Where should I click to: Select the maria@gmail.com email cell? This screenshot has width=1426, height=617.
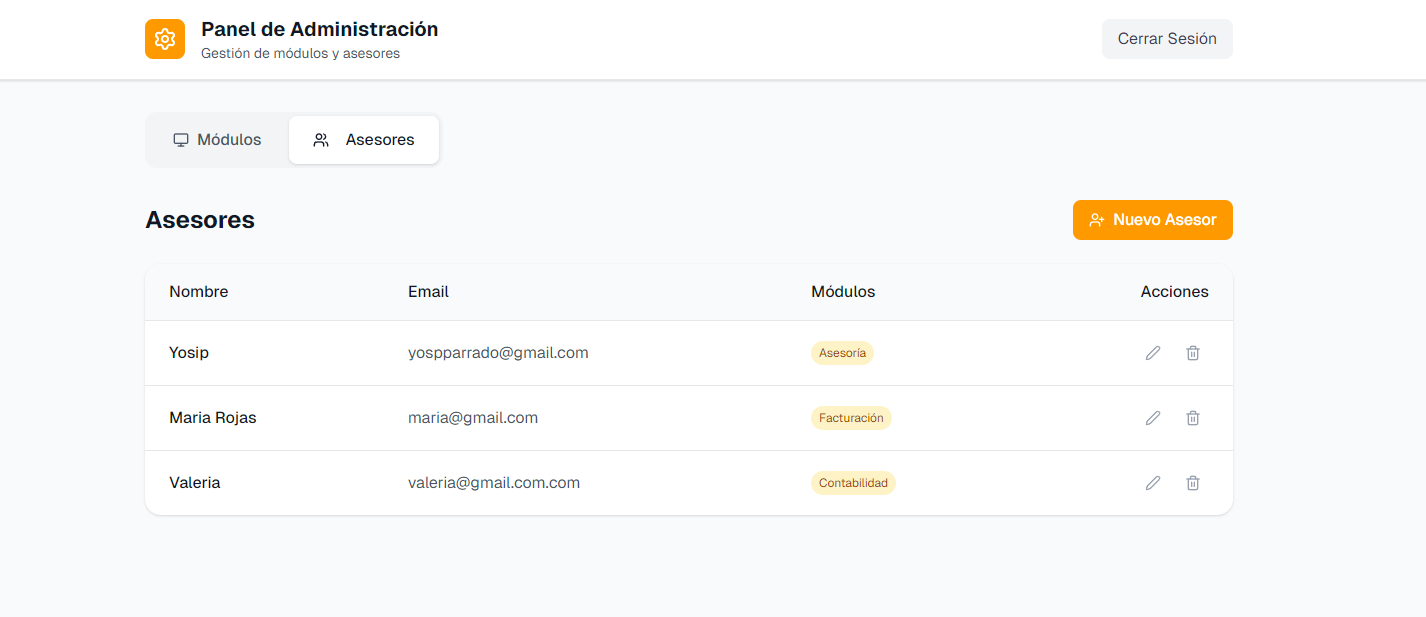coord(473,418)
